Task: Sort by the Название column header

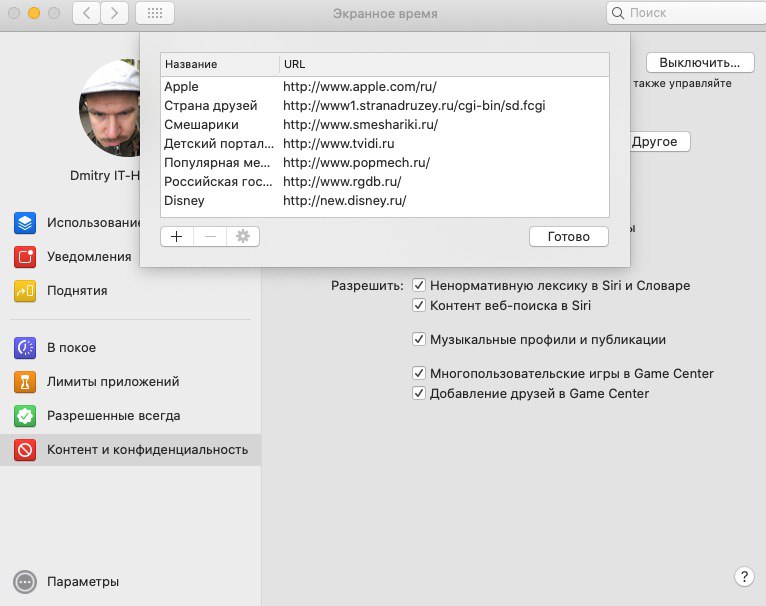Action: [x=220, y=64]
